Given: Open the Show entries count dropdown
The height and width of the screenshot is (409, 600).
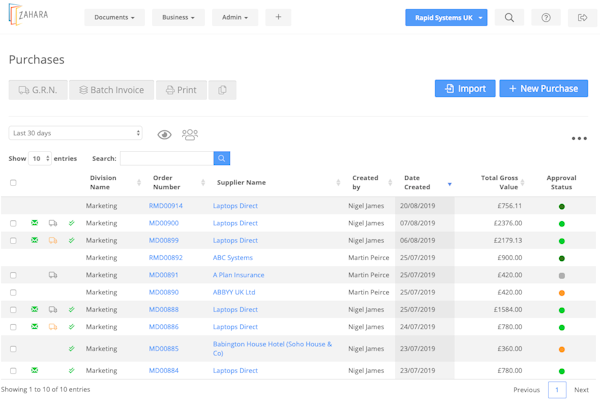Looking at the screenshot, I should (x=40, y=158).
